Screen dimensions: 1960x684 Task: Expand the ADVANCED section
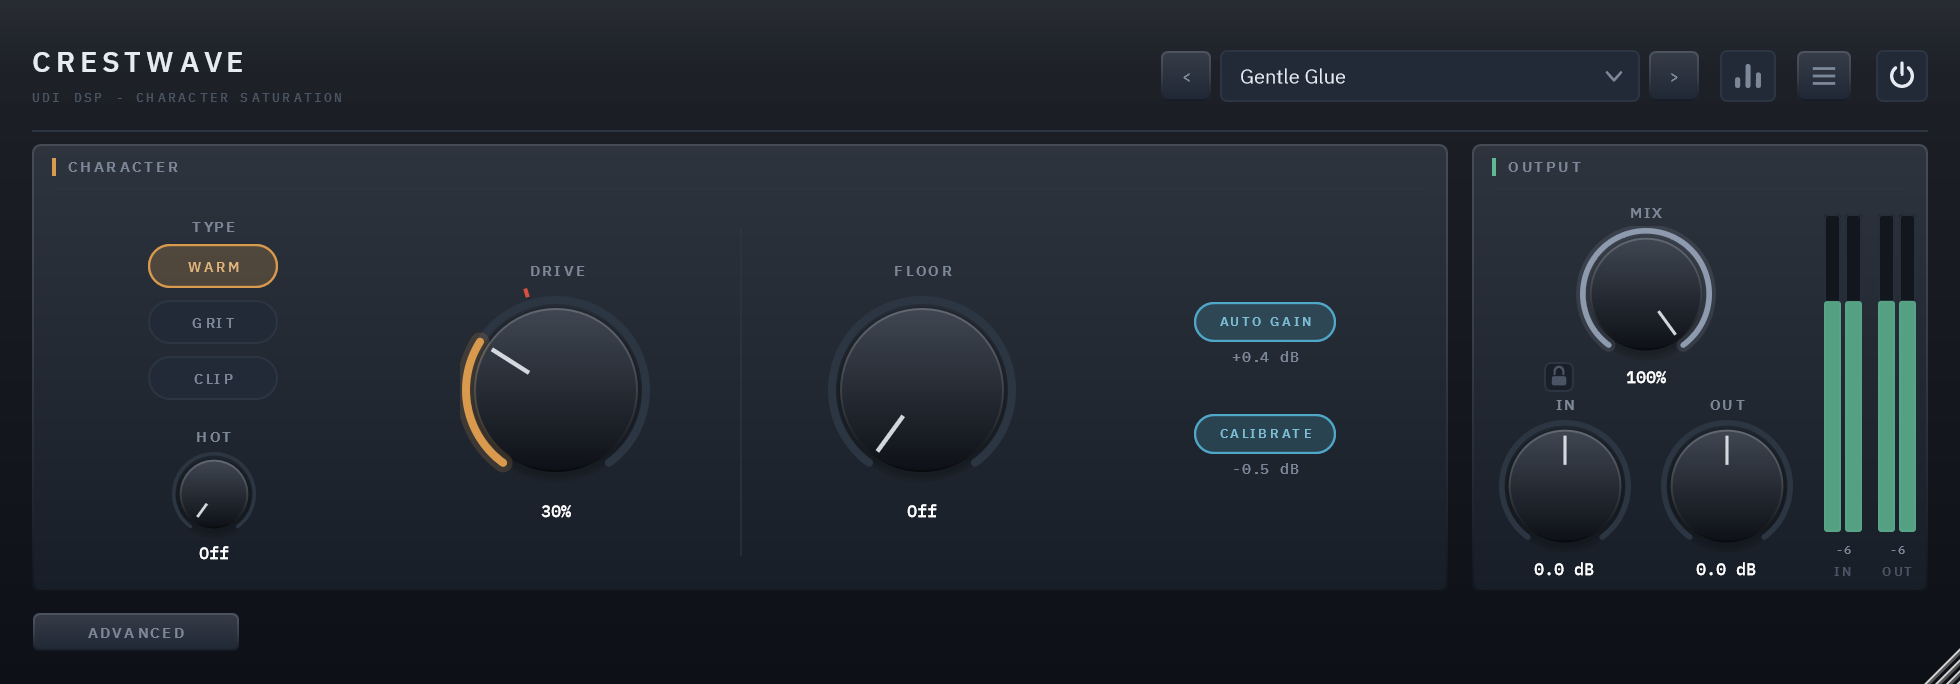point(136,632)
